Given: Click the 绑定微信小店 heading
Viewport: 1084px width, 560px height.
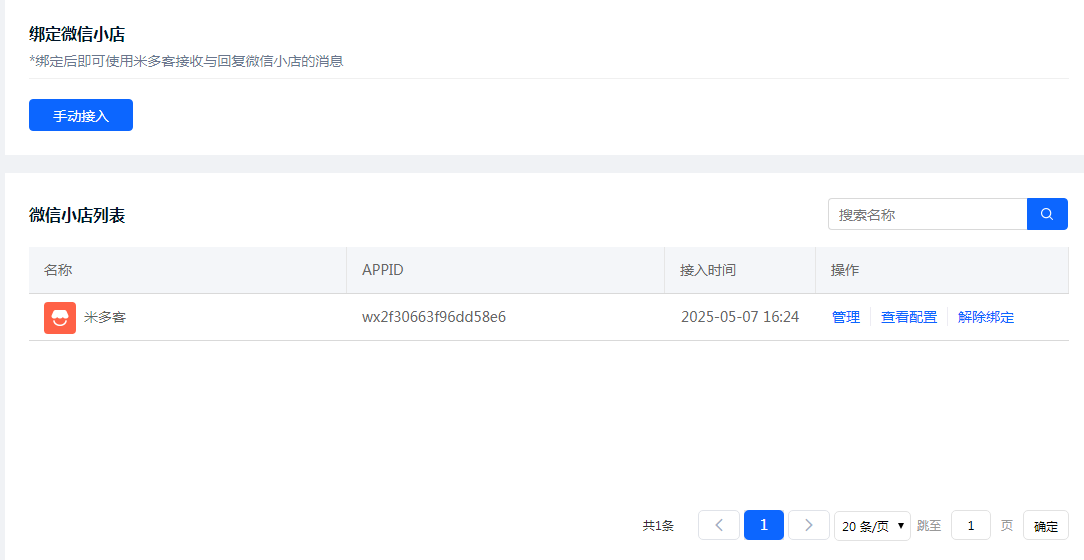Looking at the screenshot, I should [77, 34].
